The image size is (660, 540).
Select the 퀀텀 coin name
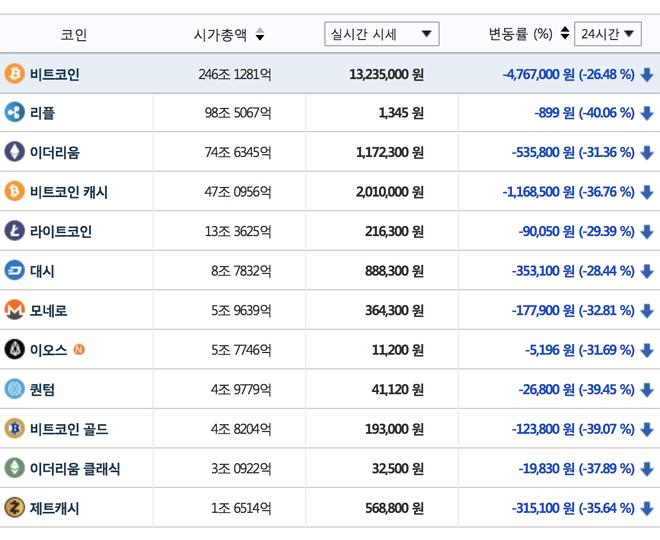click(42, 390)
